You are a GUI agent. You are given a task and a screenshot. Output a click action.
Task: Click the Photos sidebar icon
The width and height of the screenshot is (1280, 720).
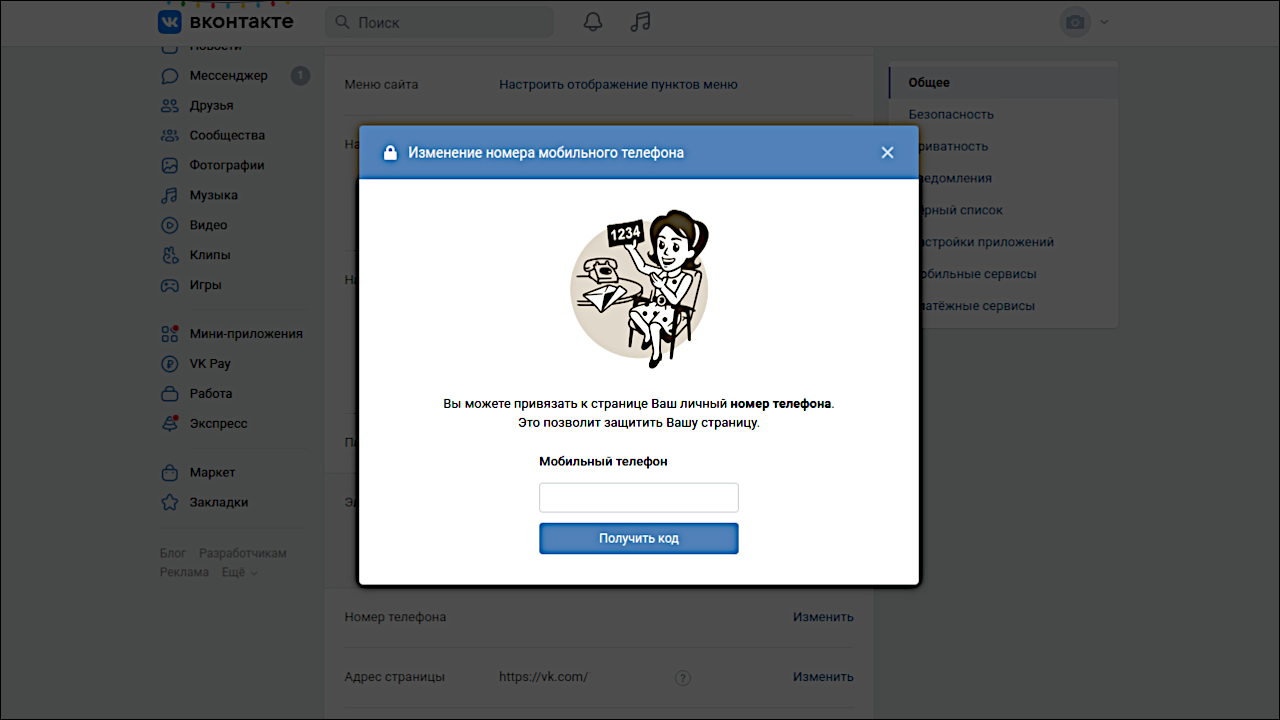click(170, 166)
